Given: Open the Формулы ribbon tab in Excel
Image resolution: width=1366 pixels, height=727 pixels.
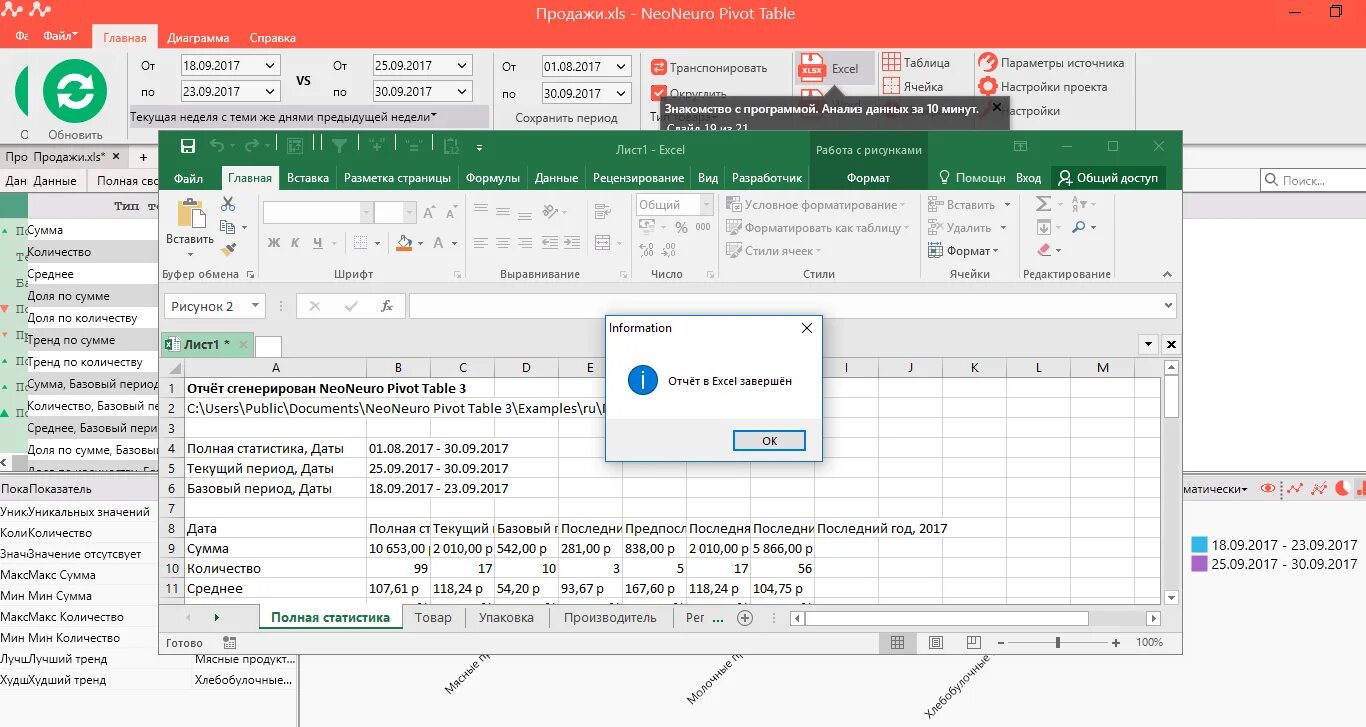Looking at the screenshot, I should coord(493,178).
